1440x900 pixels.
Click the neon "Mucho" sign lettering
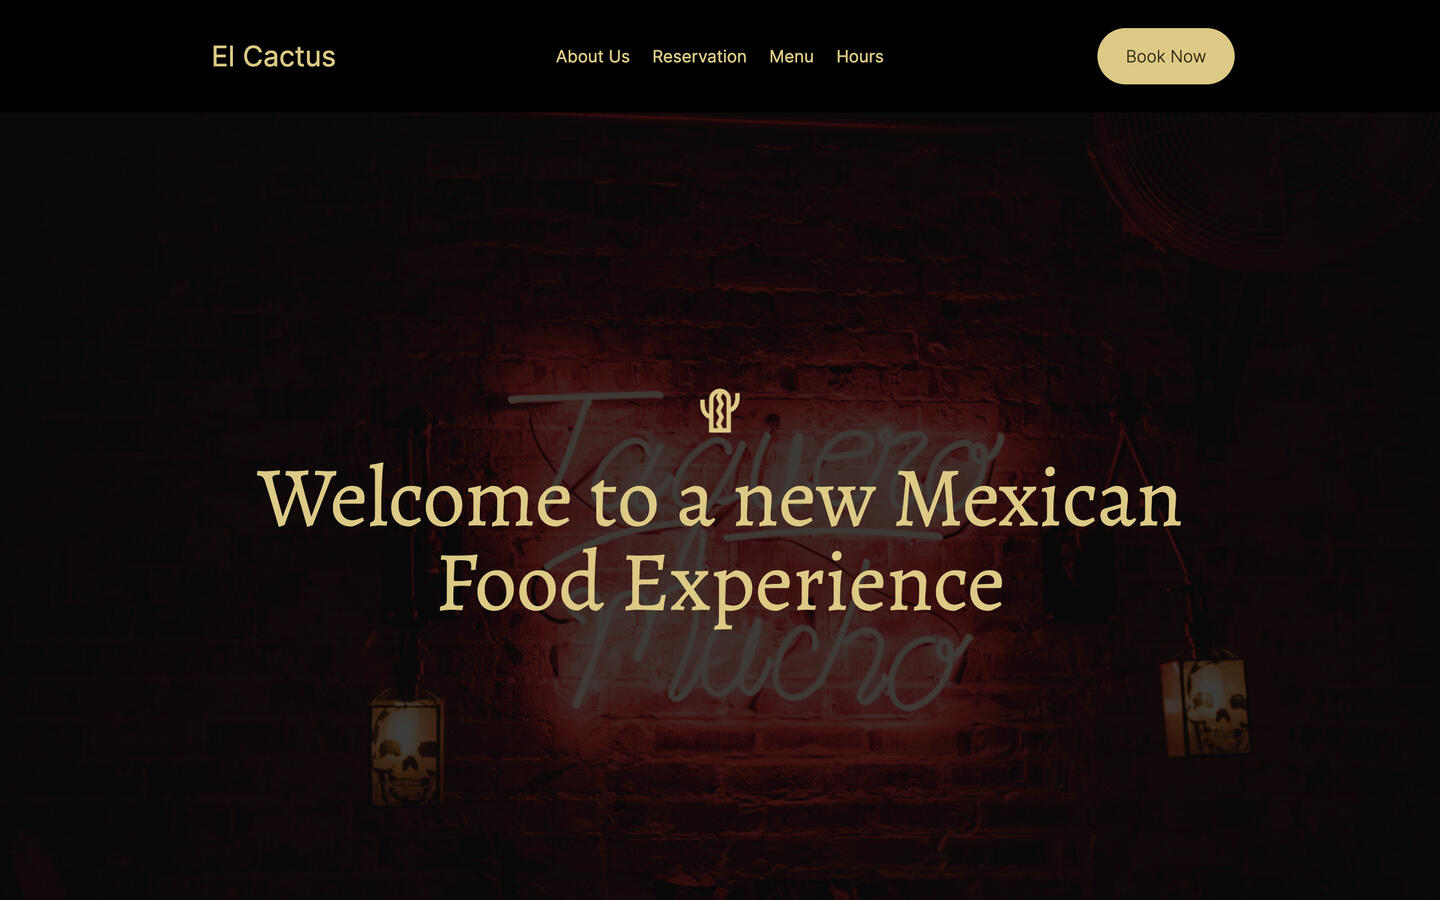pos(770,665)
